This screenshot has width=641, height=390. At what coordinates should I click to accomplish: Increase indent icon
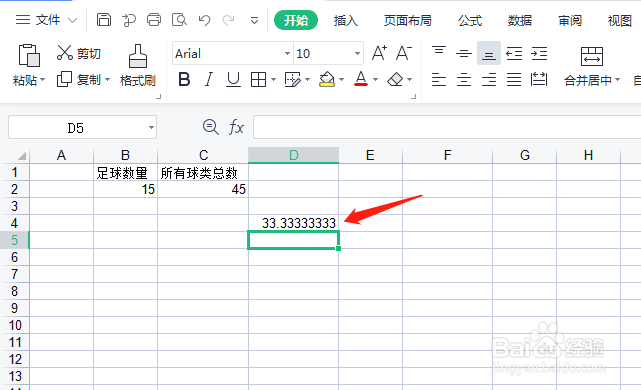539,53
